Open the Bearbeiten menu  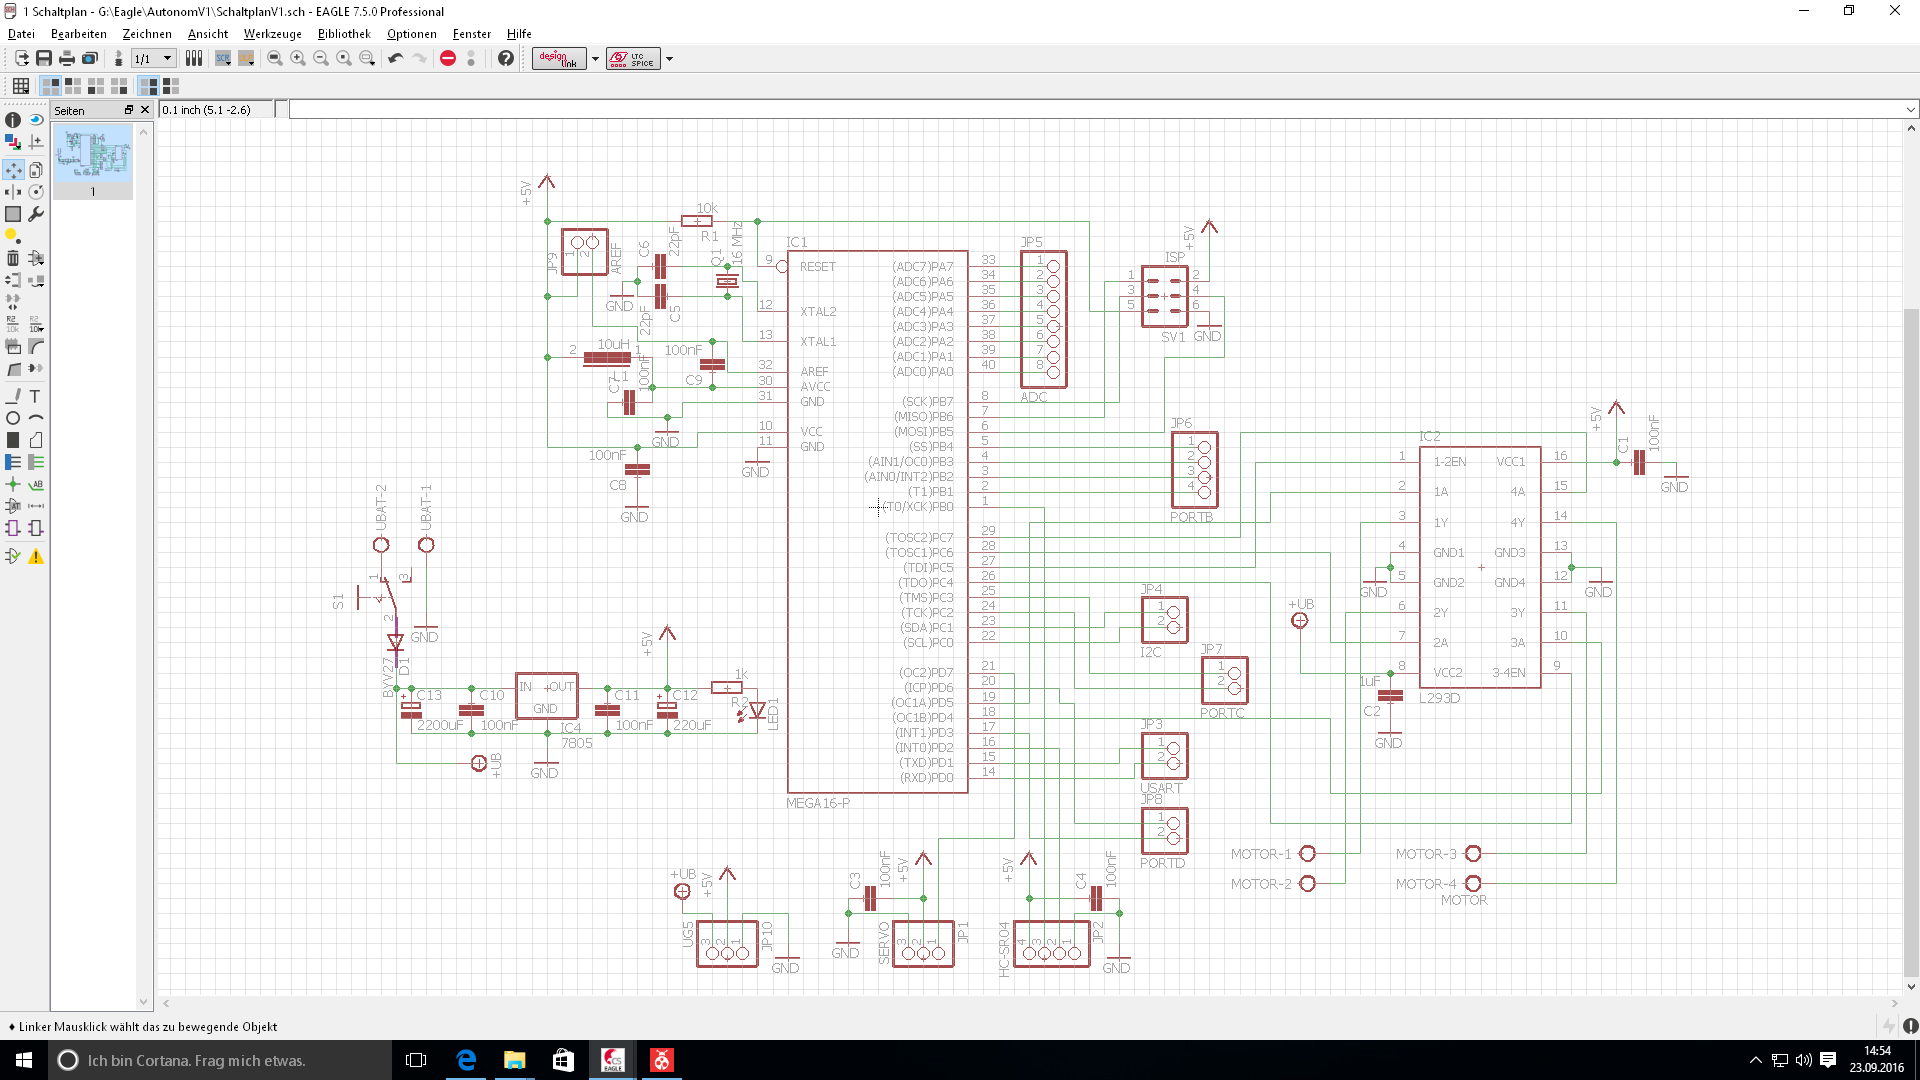pyautogui.click(x=79, y=33)
